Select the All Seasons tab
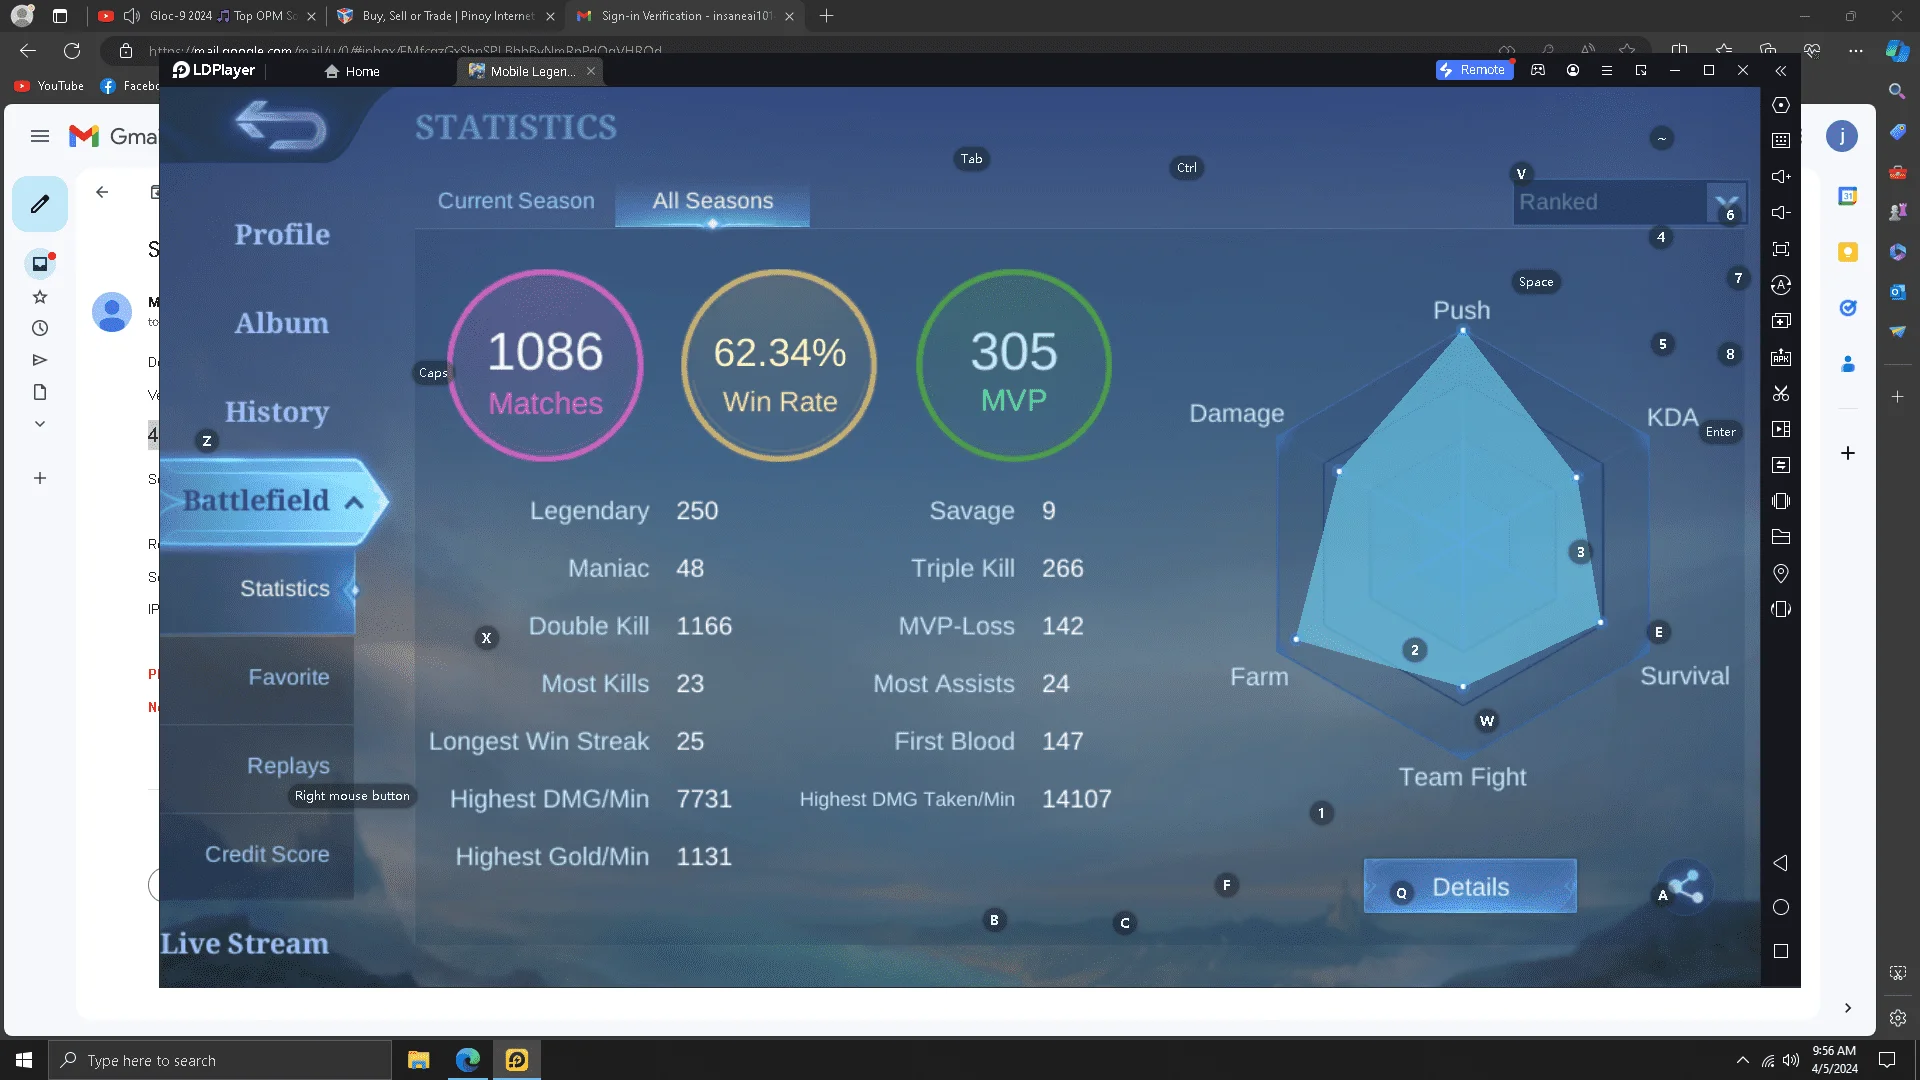The height and width of the screenshot is (1080, 1920). tap(713, 201)
